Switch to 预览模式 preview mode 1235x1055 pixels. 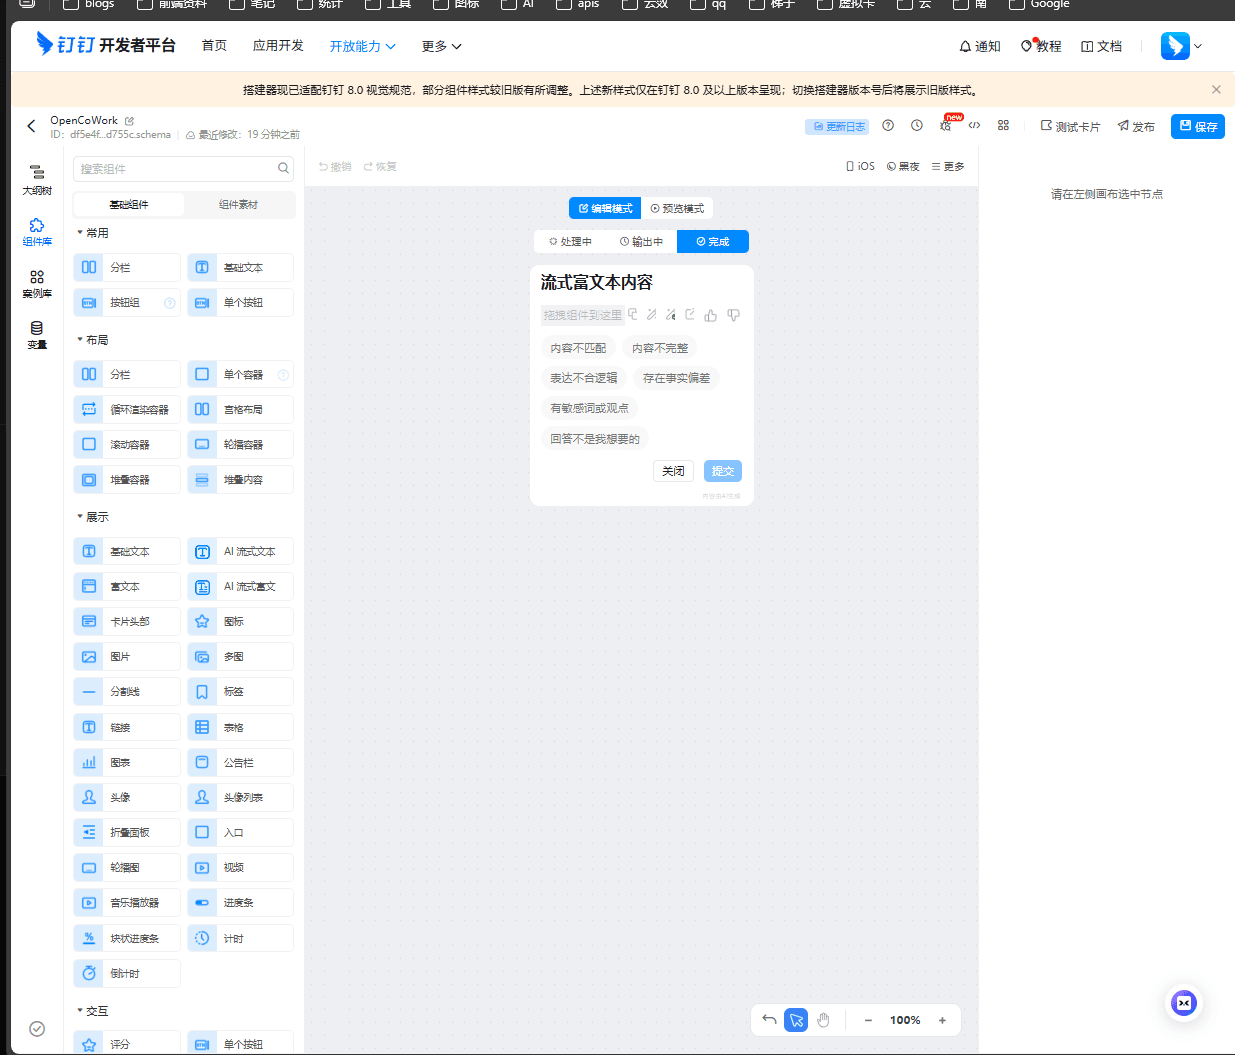[x=678, y=208]
